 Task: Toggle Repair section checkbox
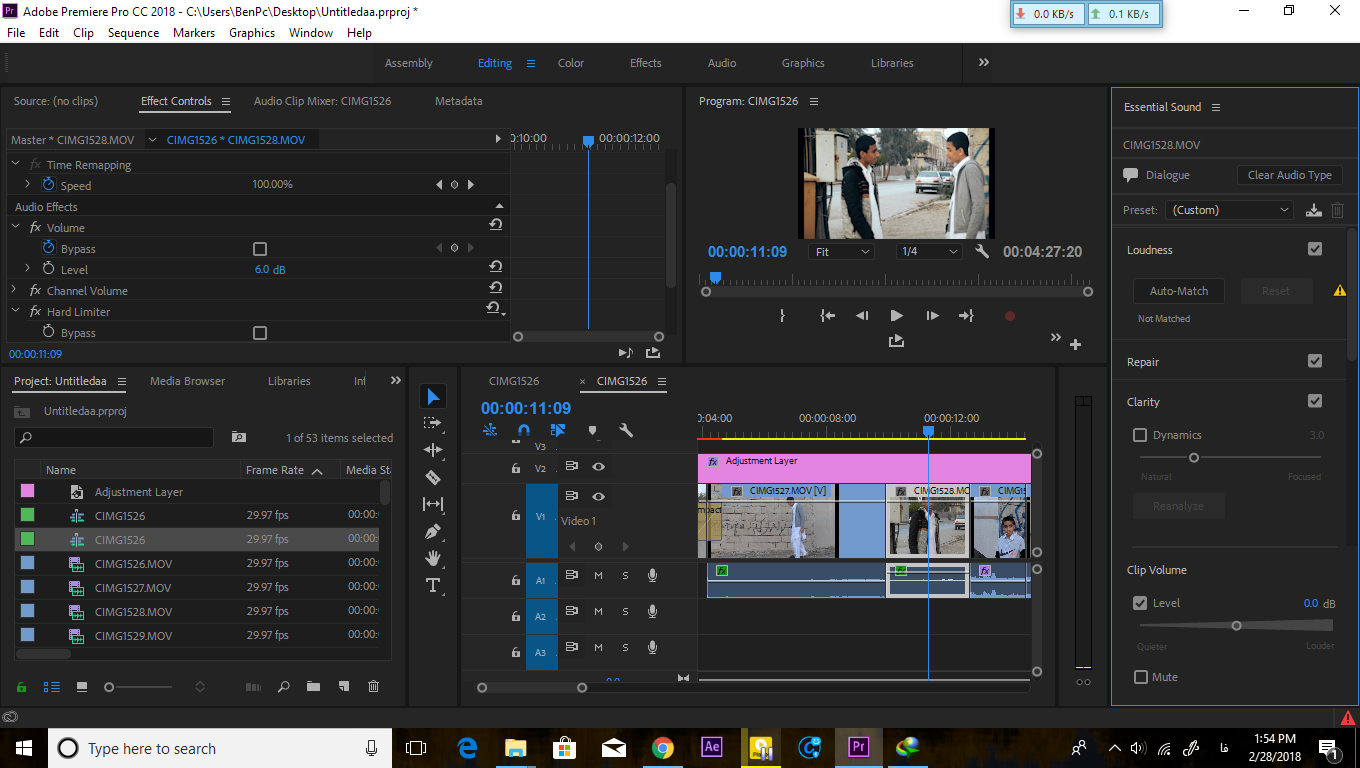click(1315, 361)
